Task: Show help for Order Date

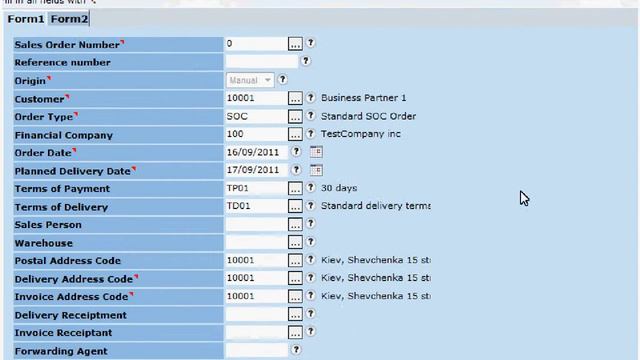Action: 296,151
